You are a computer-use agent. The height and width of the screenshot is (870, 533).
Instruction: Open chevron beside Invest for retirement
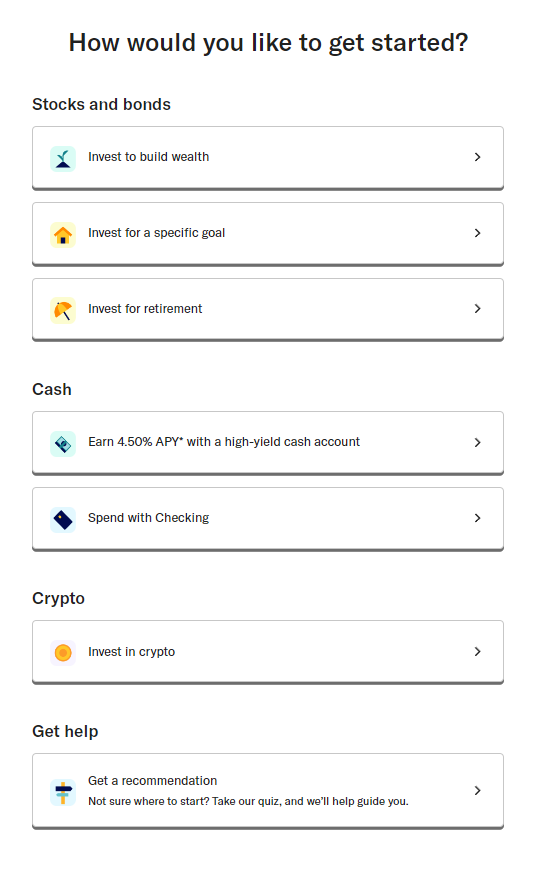[x=478, y=308]
